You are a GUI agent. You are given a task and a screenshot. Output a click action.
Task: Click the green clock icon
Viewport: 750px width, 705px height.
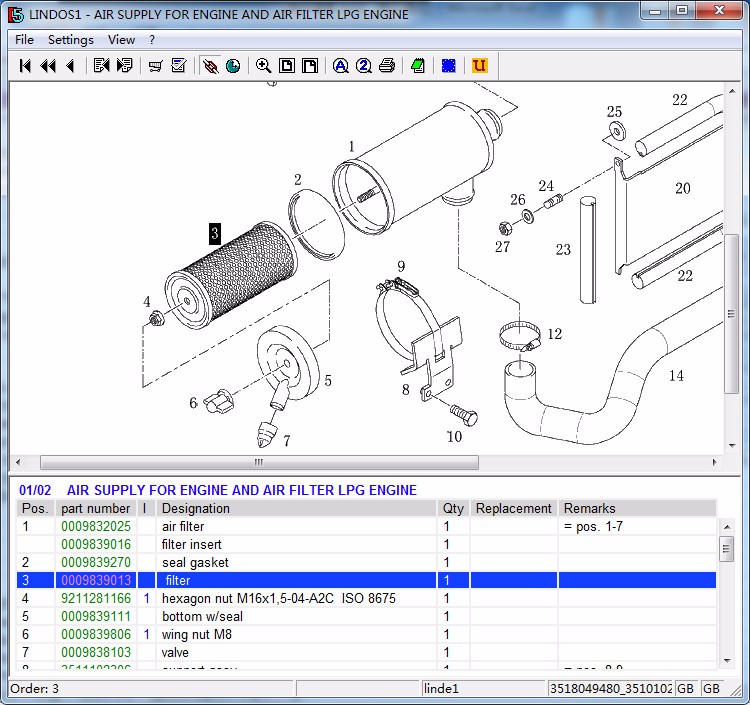pos(233,66)
